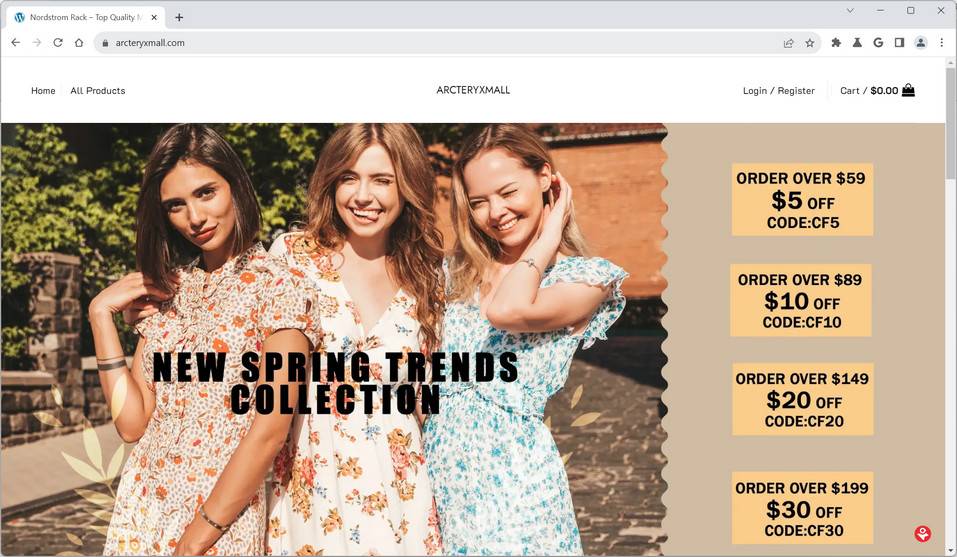This screenshot has height=557, width=957.
Task: Click the $5 off CF5 coupon
Action: point(802,199)
